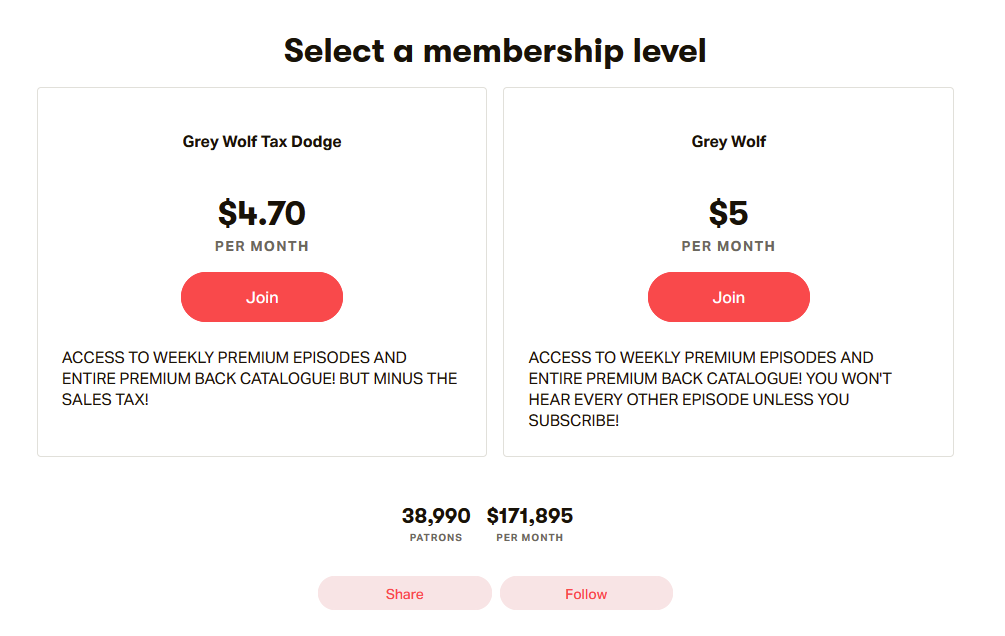Screen dimensions: 1005x636
Task: Follow this creator
Action: click(586, 593)
